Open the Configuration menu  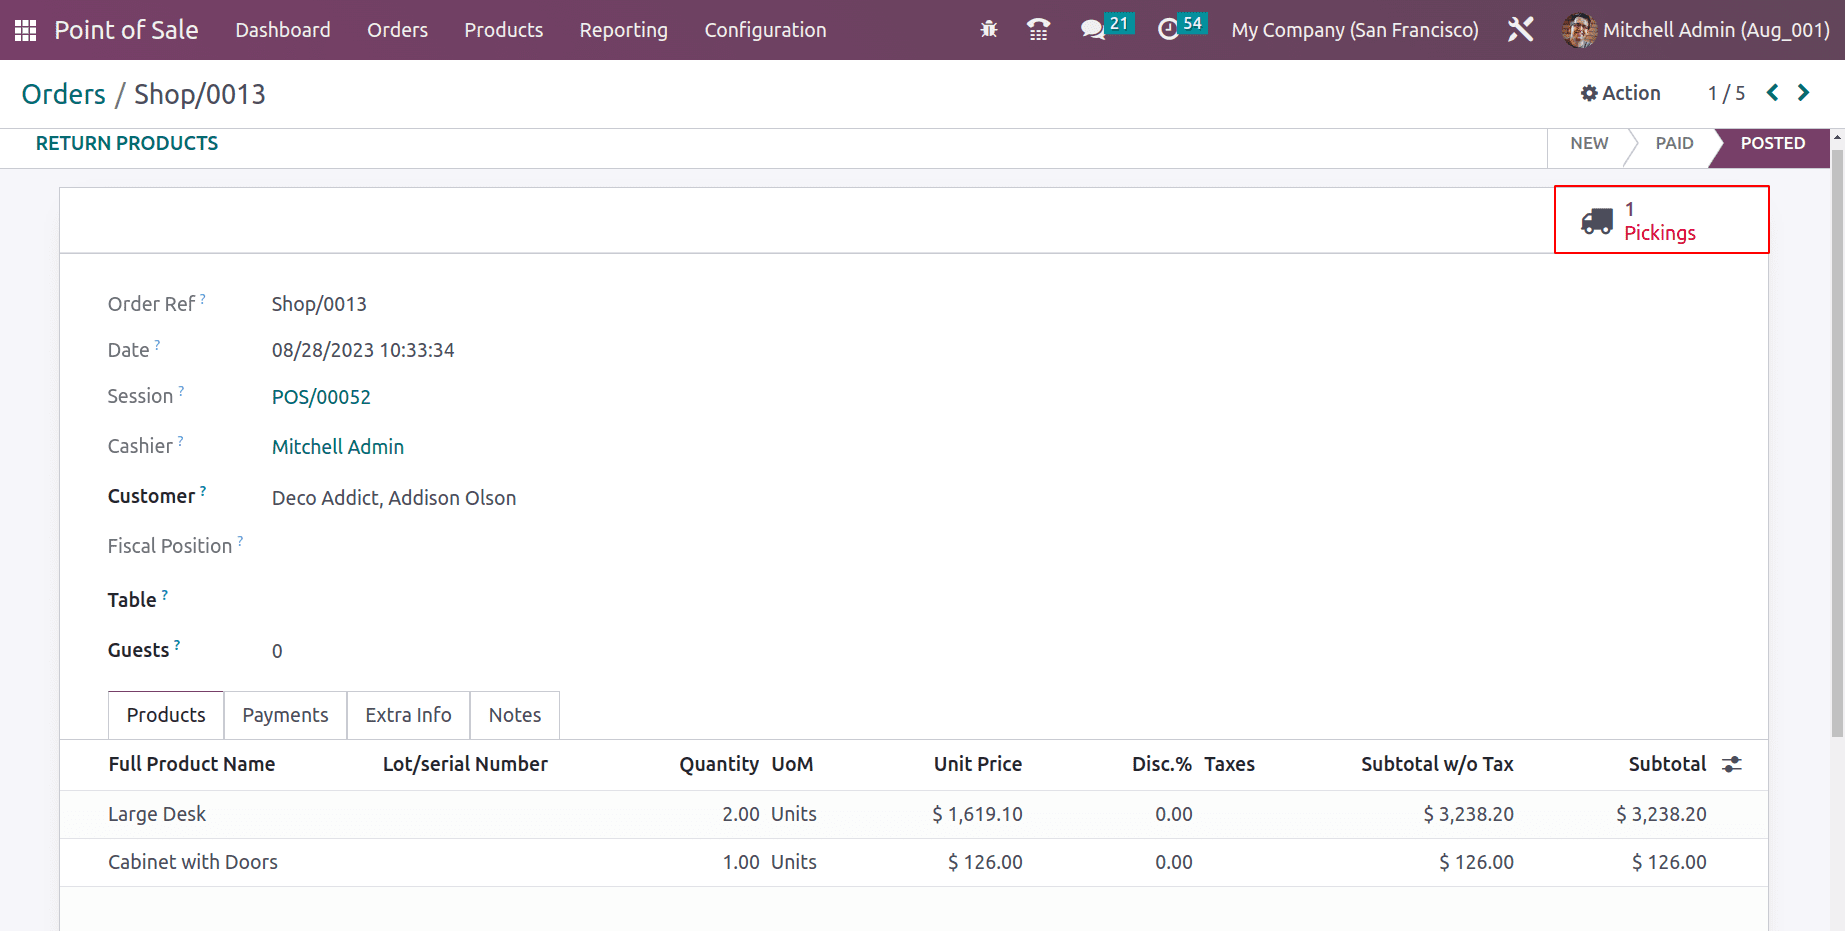(x=765, y=30)
